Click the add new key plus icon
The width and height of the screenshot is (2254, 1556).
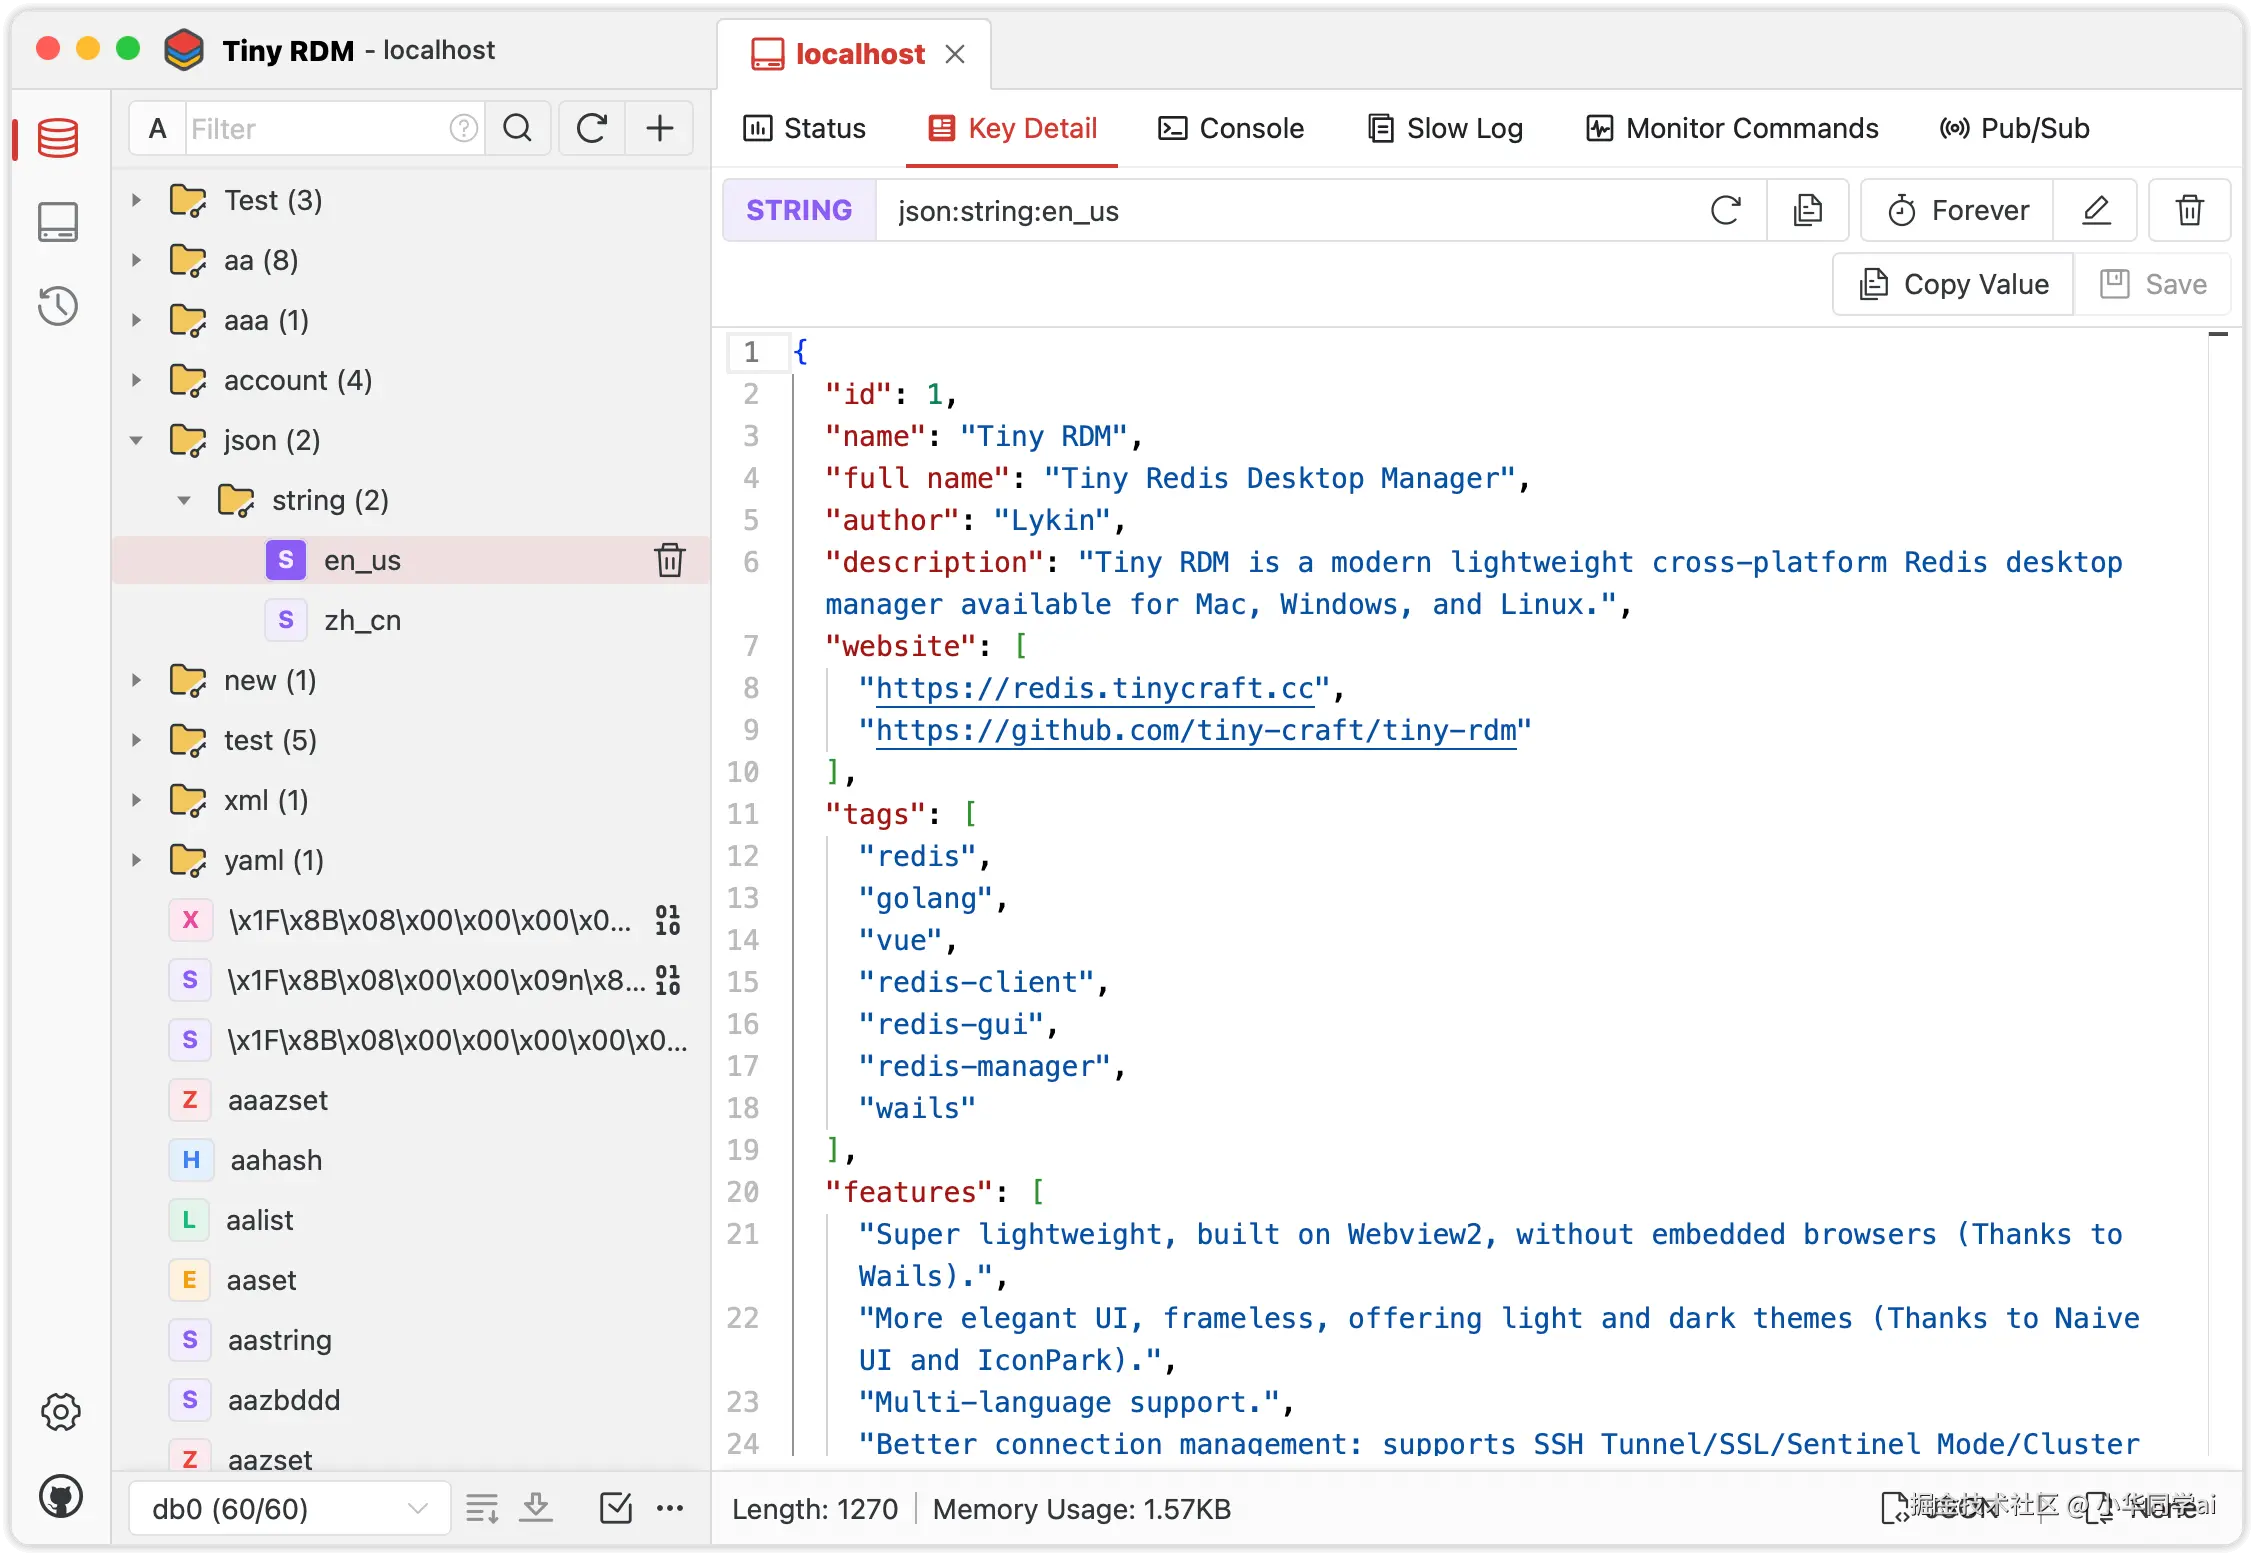tap(659, 128)
